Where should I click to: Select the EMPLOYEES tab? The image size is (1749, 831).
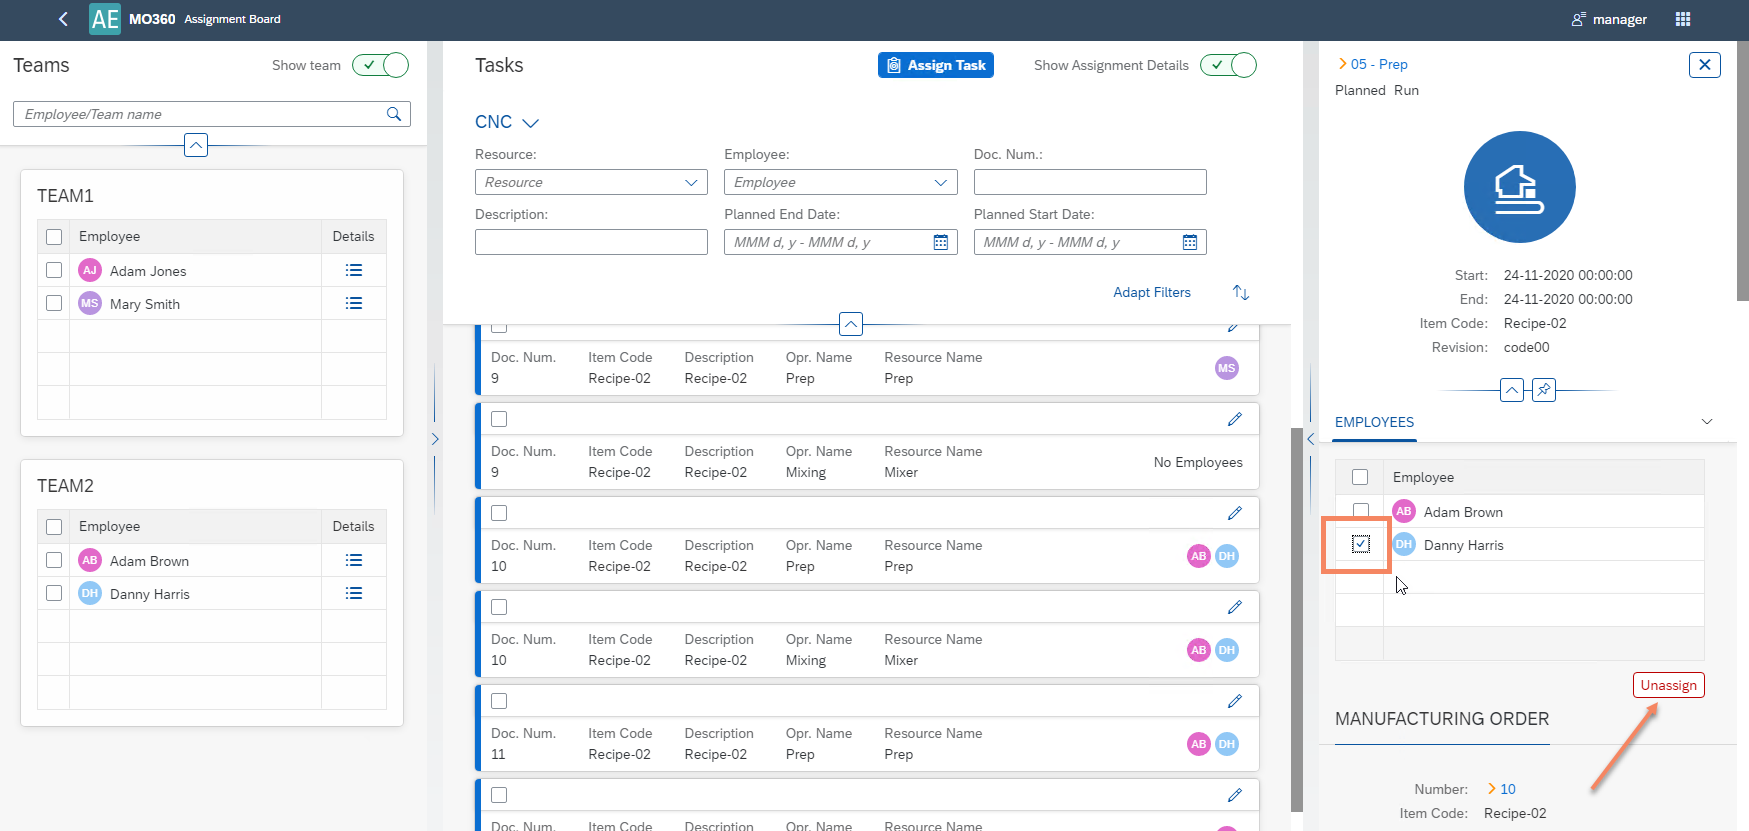point(1374,422)
